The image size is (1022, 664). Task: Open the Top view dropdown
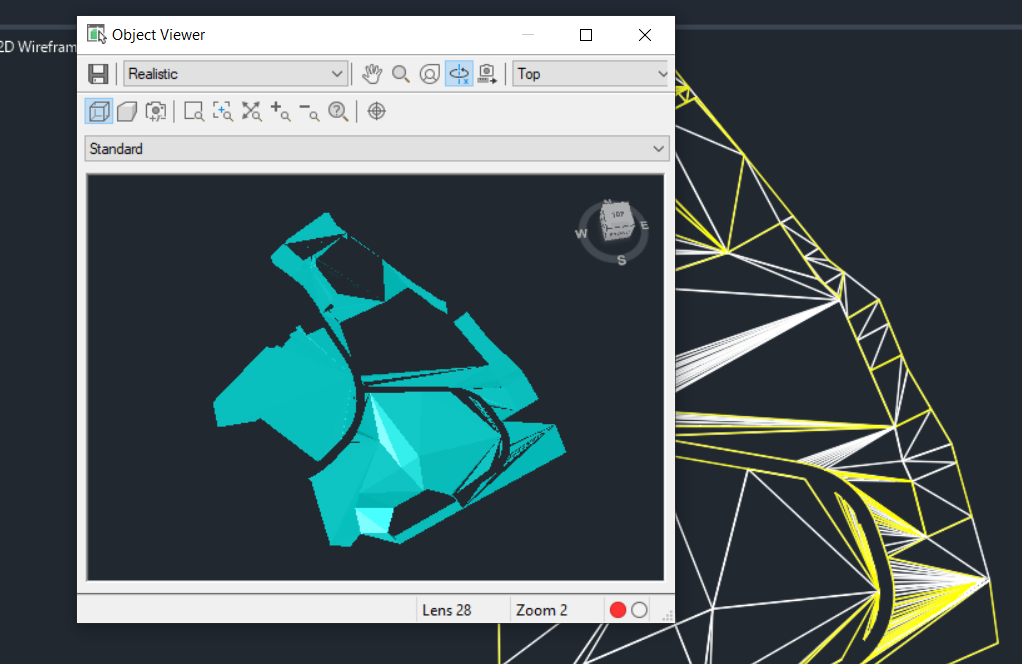(x=590, y=73)
